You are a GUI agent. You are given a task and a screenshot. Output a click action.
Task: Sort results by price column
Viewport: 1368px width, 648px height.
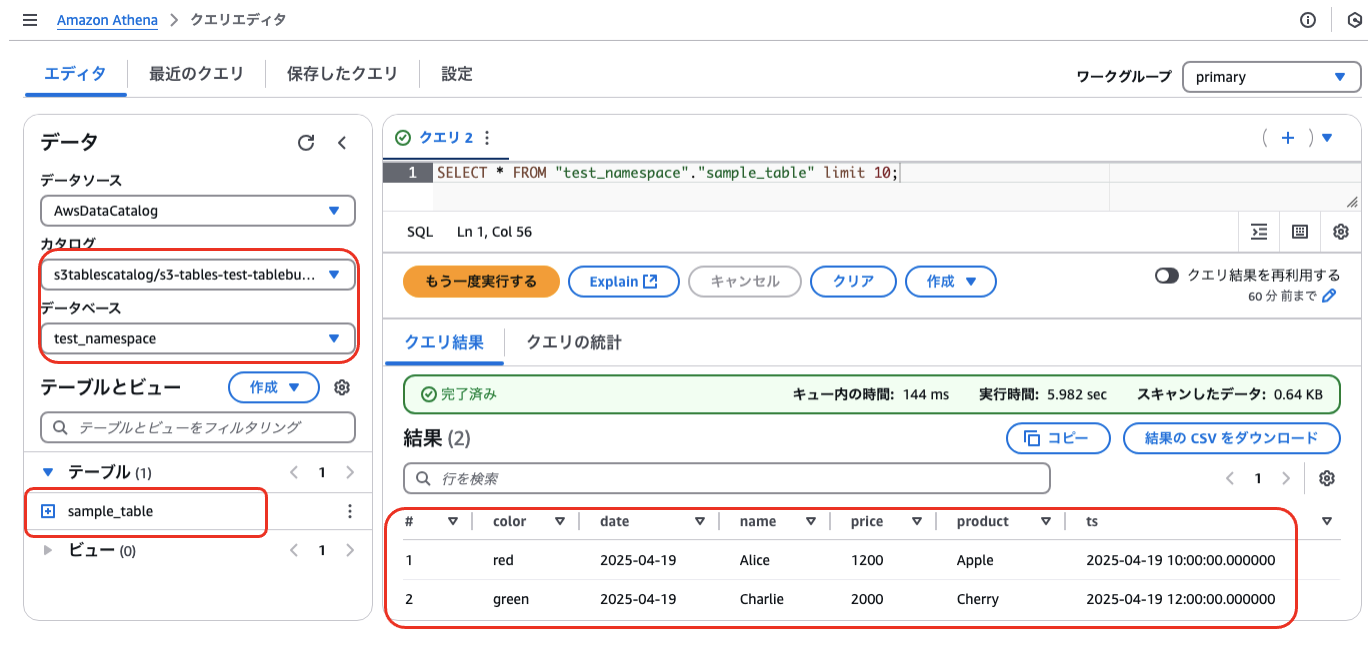click(x=916, y=521)
